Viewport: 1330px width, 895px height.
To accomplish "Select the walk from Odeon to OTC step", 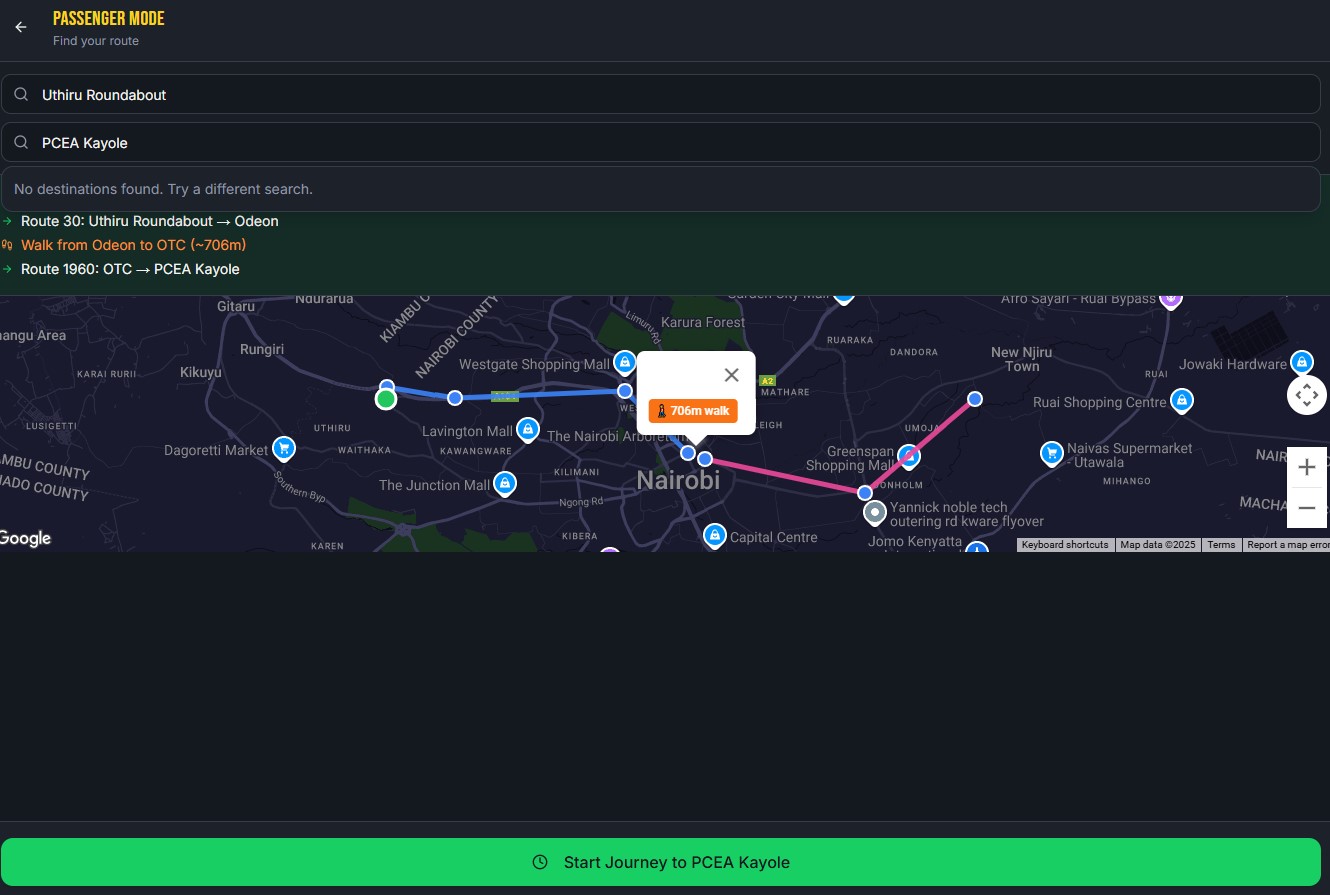I will tap(133, 245).
